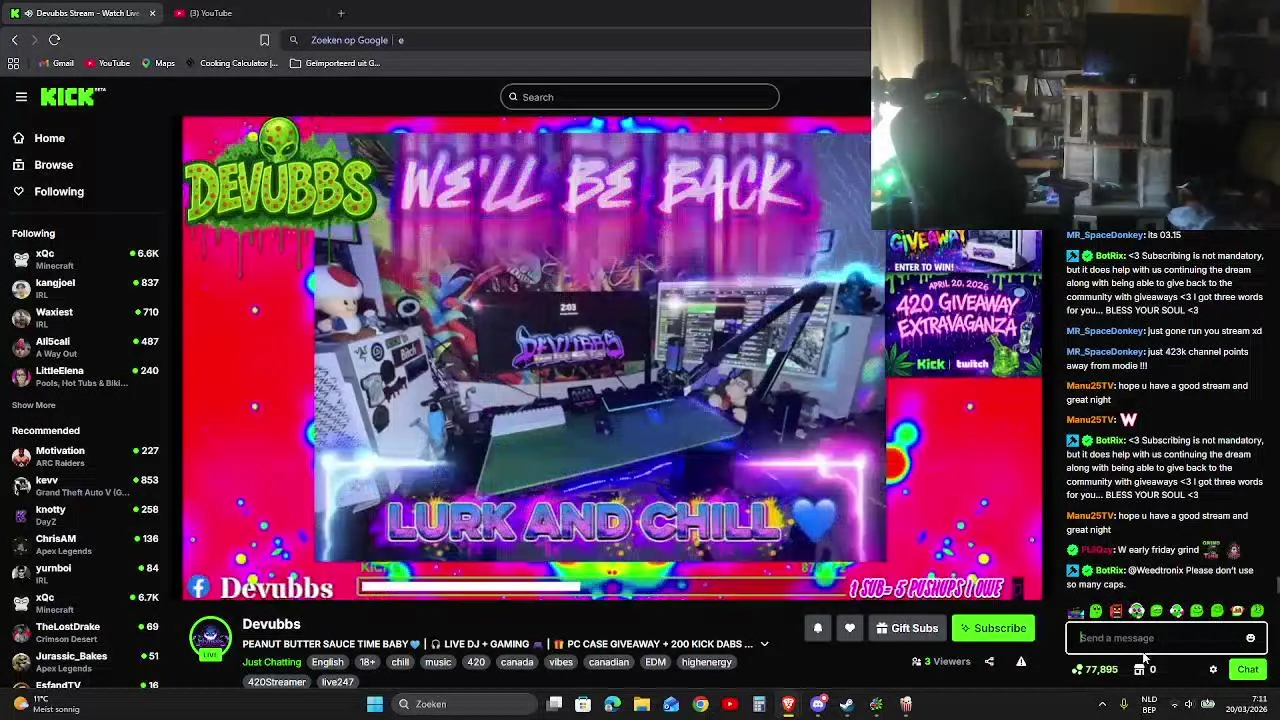Click the English language tag
The width and height of the screenshot is (1280, 720).
pyautogui.click(x=327, y=662)
